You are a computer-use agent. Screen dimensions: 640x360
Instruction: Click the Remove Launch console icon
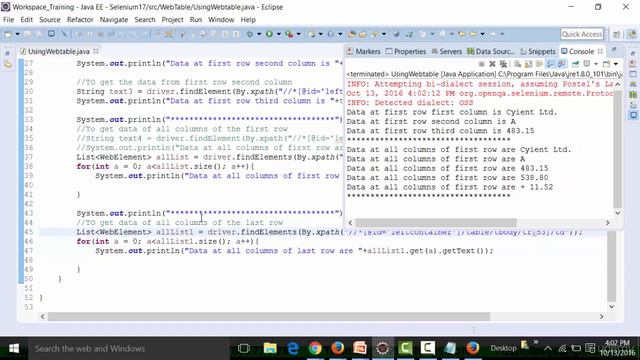493,64
